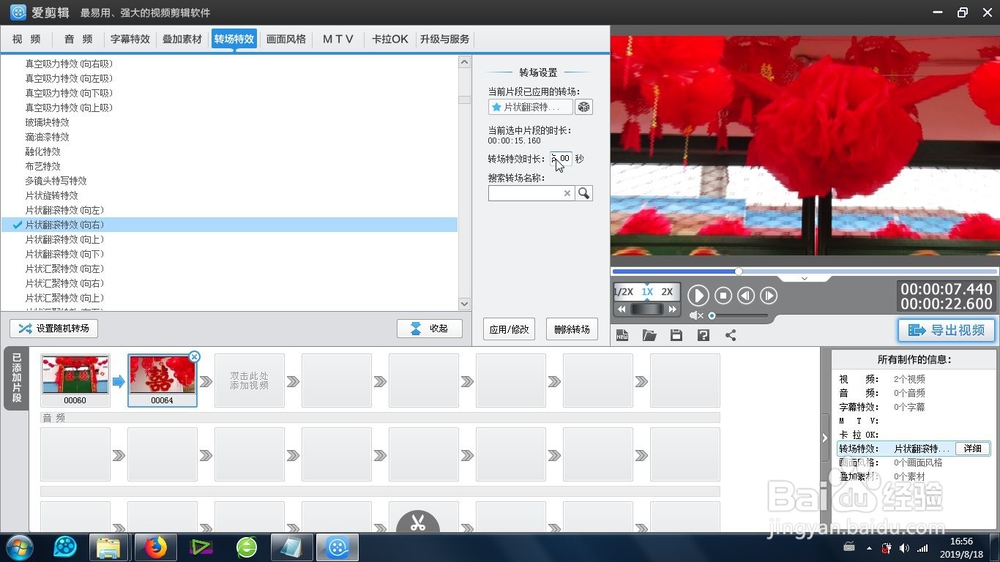This screenshot has width=1000, height=562.
Task: Collapse the panel with 收起 button
Action: click(x=429, y=329)
